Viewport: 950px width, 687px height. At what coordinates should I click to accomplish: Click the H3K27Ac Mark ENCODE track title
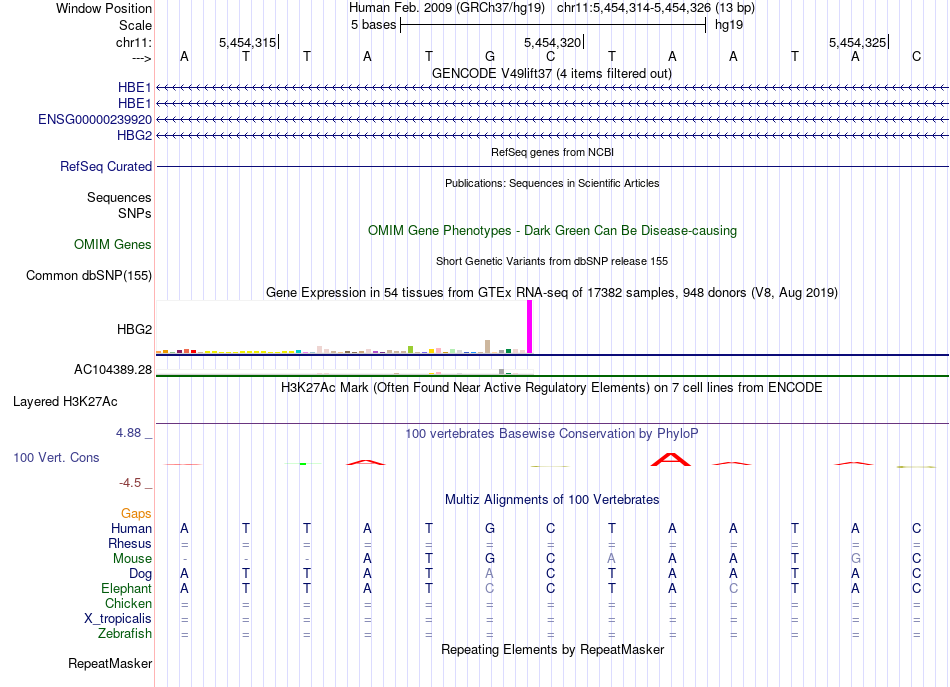pyautogui.click(x=552, y=388)
